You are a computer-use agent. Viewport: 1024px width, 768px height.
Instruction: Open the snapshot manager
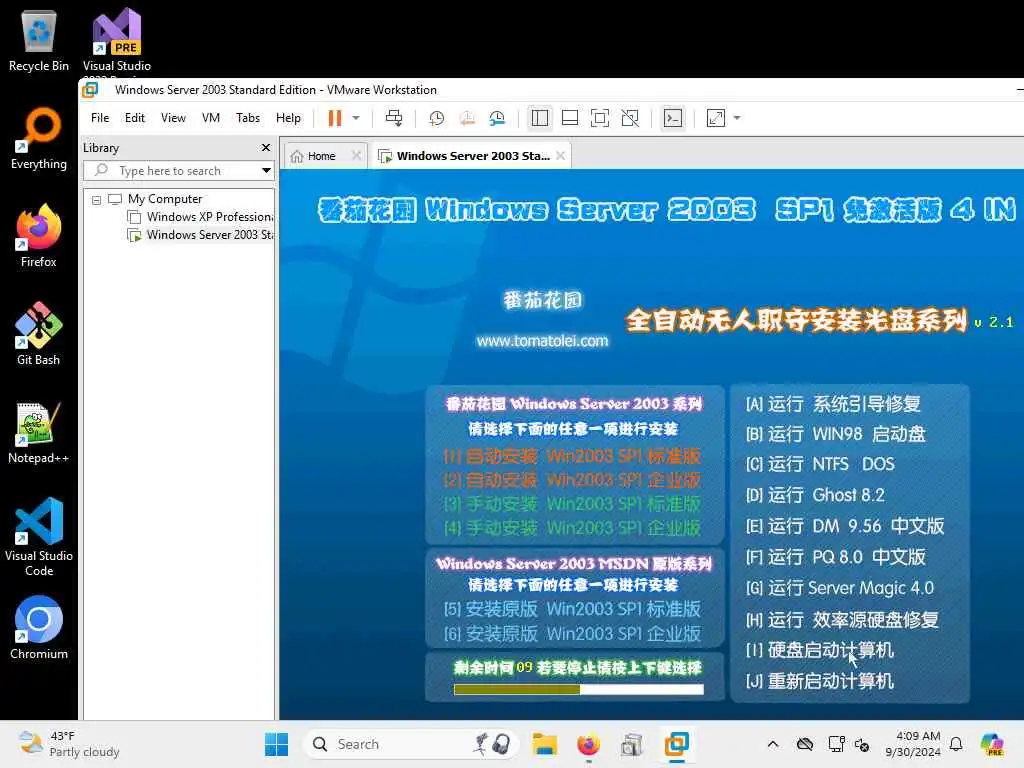pos(497,118)
